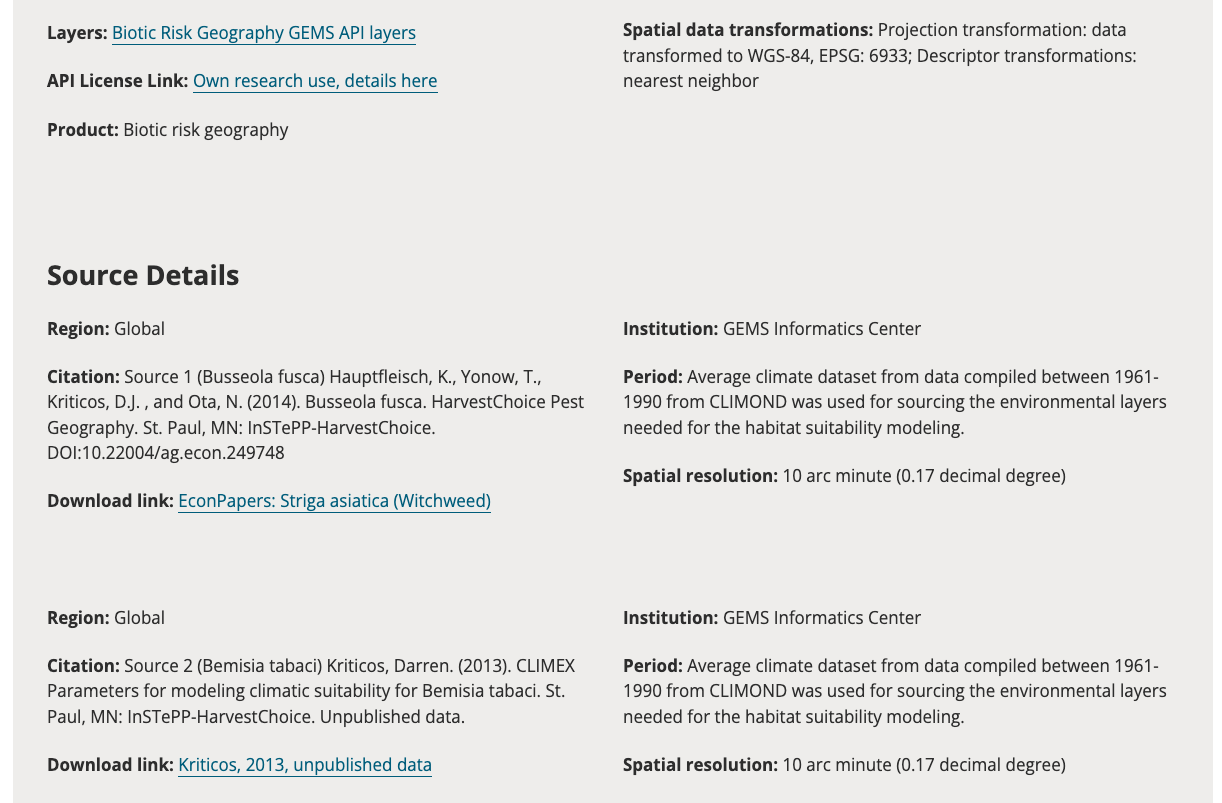This screenshot has width=1222, height=803.
Task: Click the first 'Spatial resolution: 10 arc minute' line
Action: point(843,476)
